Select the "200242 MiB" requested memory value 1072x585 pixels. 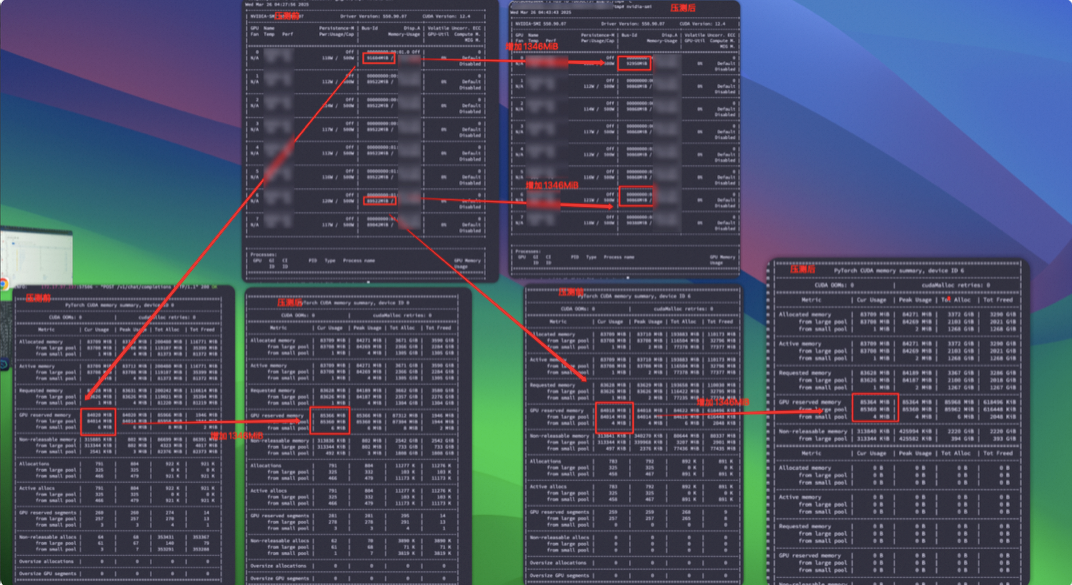coord(167,391)
